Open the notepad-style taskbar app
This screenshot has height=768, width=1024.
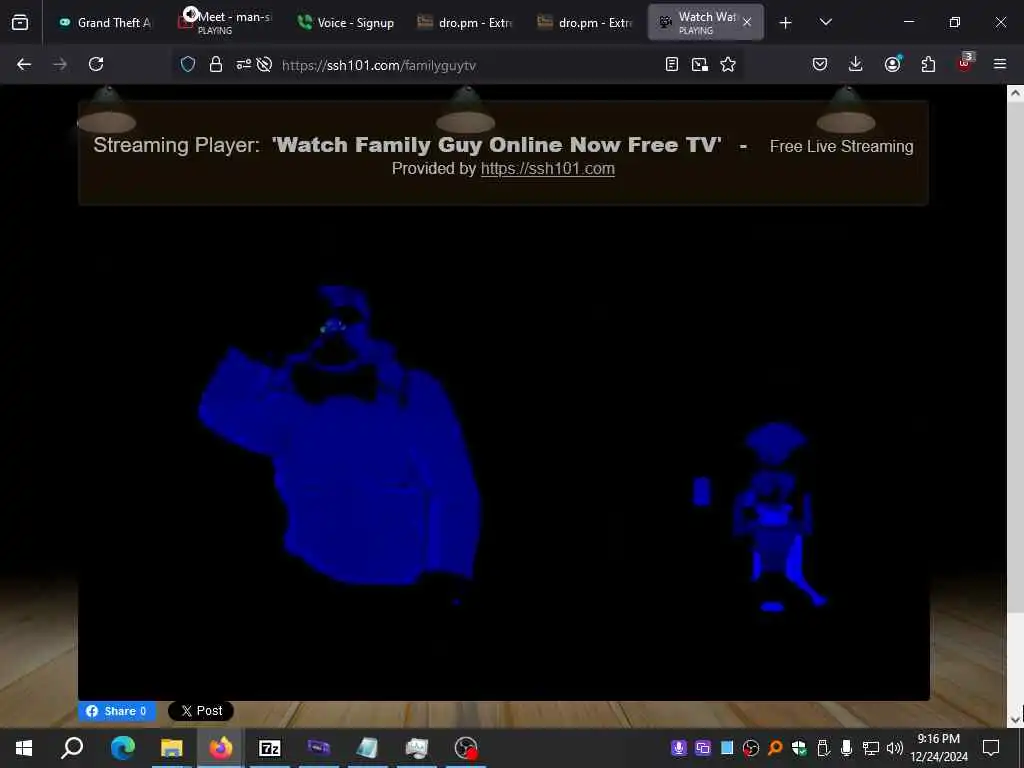point(368,747)
